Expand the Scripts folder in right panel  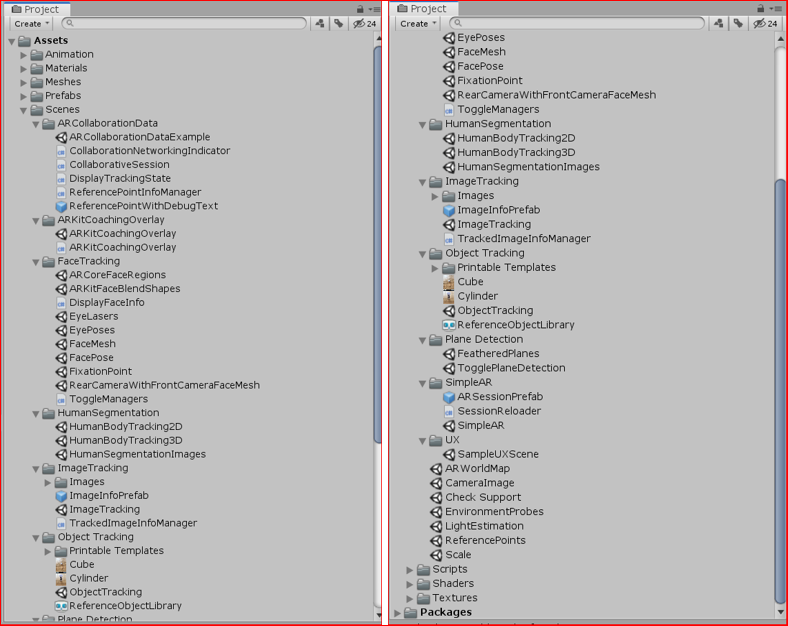410,570
